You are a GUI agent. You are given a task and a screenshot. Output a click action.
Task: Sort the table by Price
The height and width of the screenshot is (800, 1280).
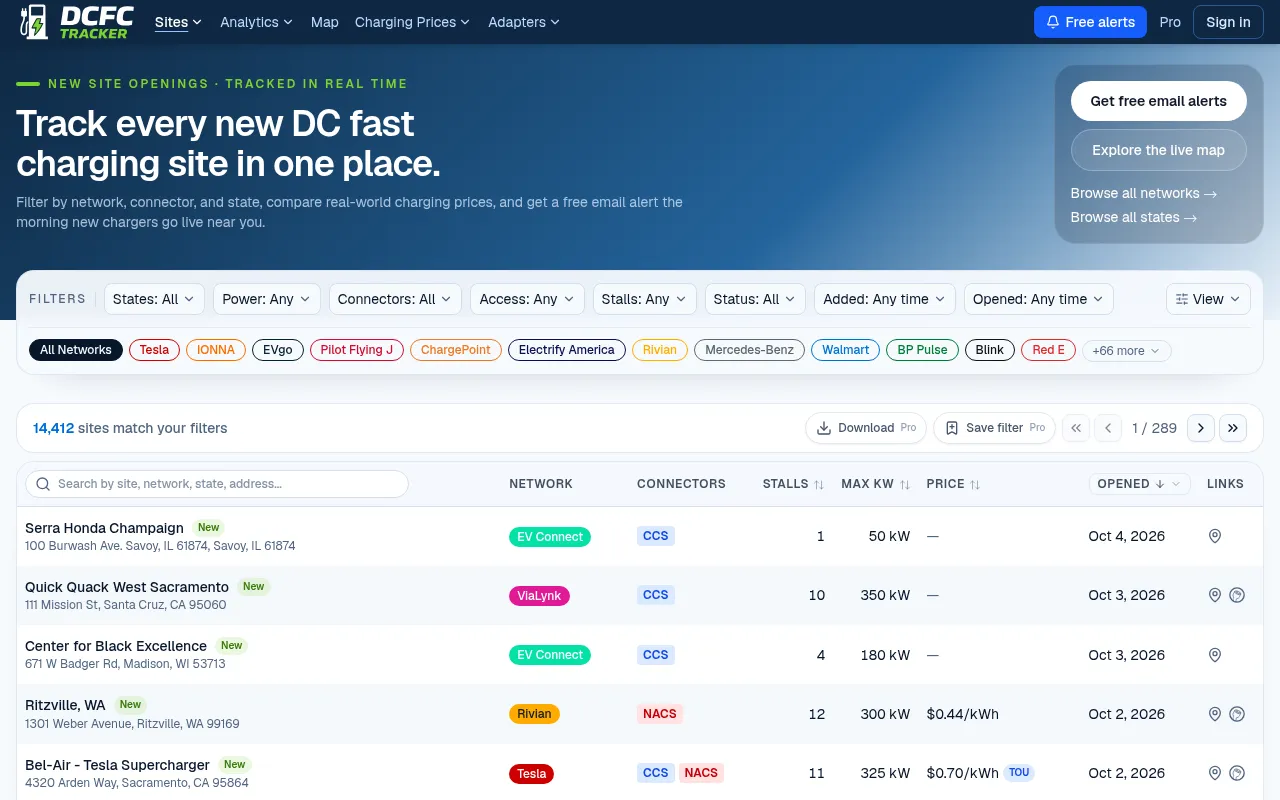point(954,484)
